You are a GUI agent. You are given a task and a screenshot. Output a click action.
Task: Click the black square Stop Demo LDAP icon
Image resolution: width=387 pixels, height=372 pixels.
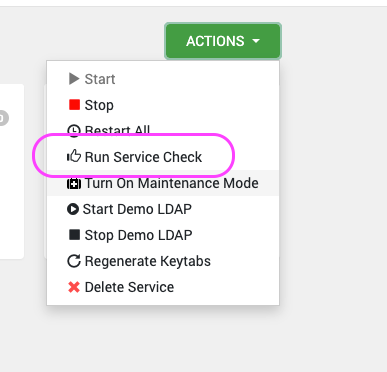tap(74, 235)
